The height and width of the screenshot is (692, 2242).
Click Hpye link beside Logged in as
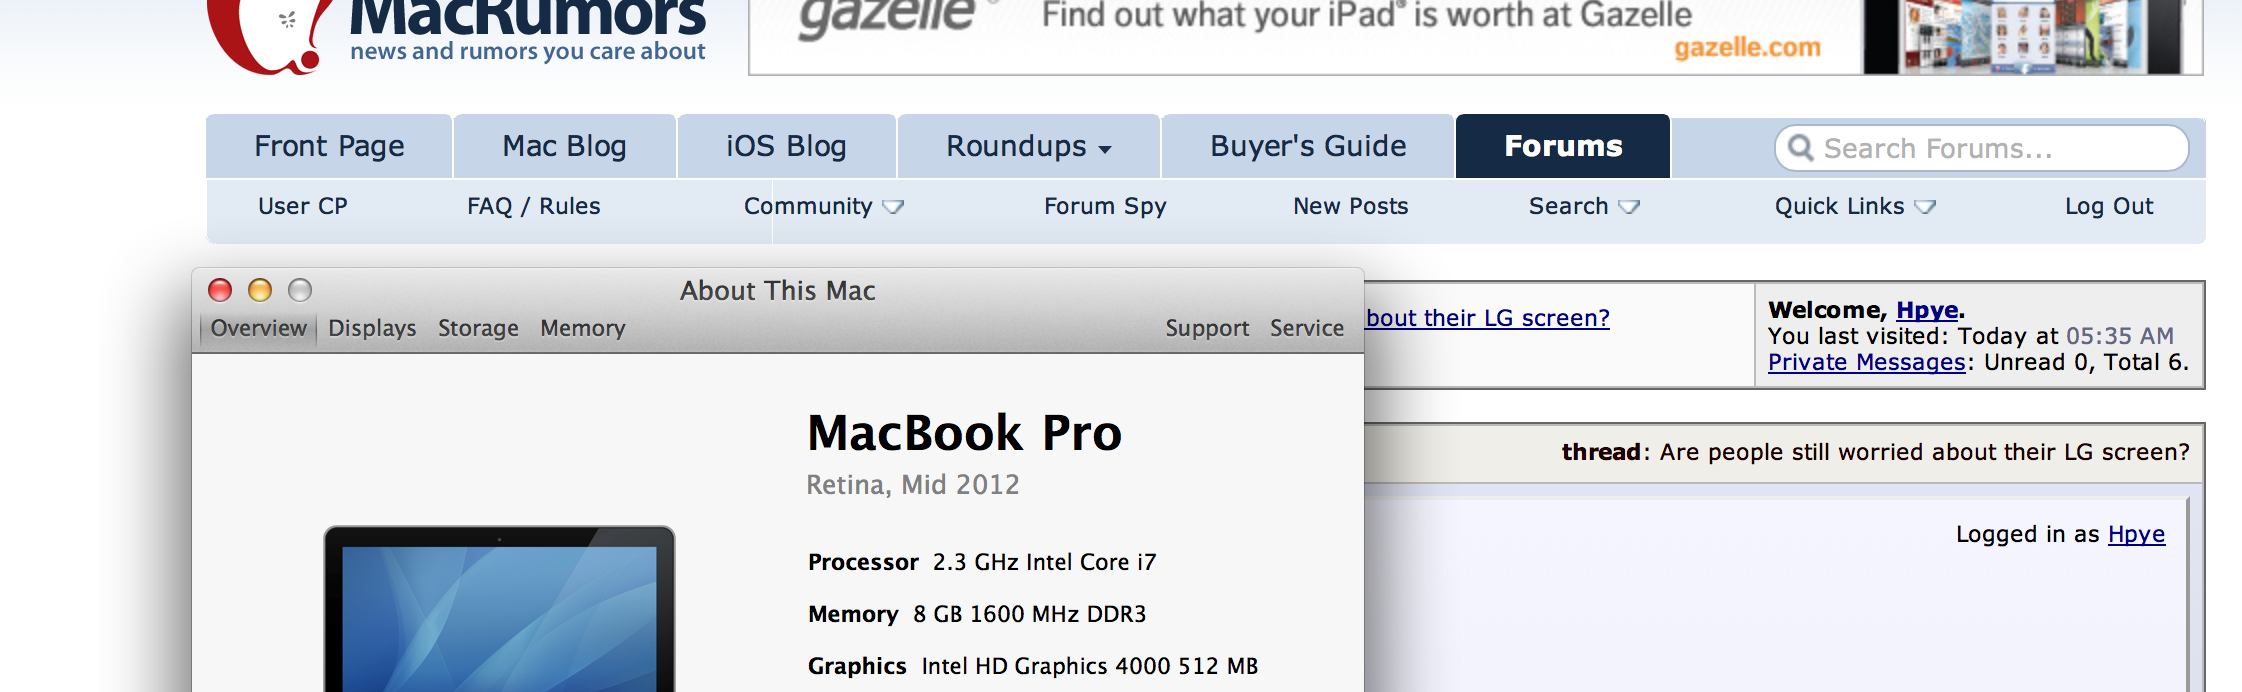(x=2136, y=534)
